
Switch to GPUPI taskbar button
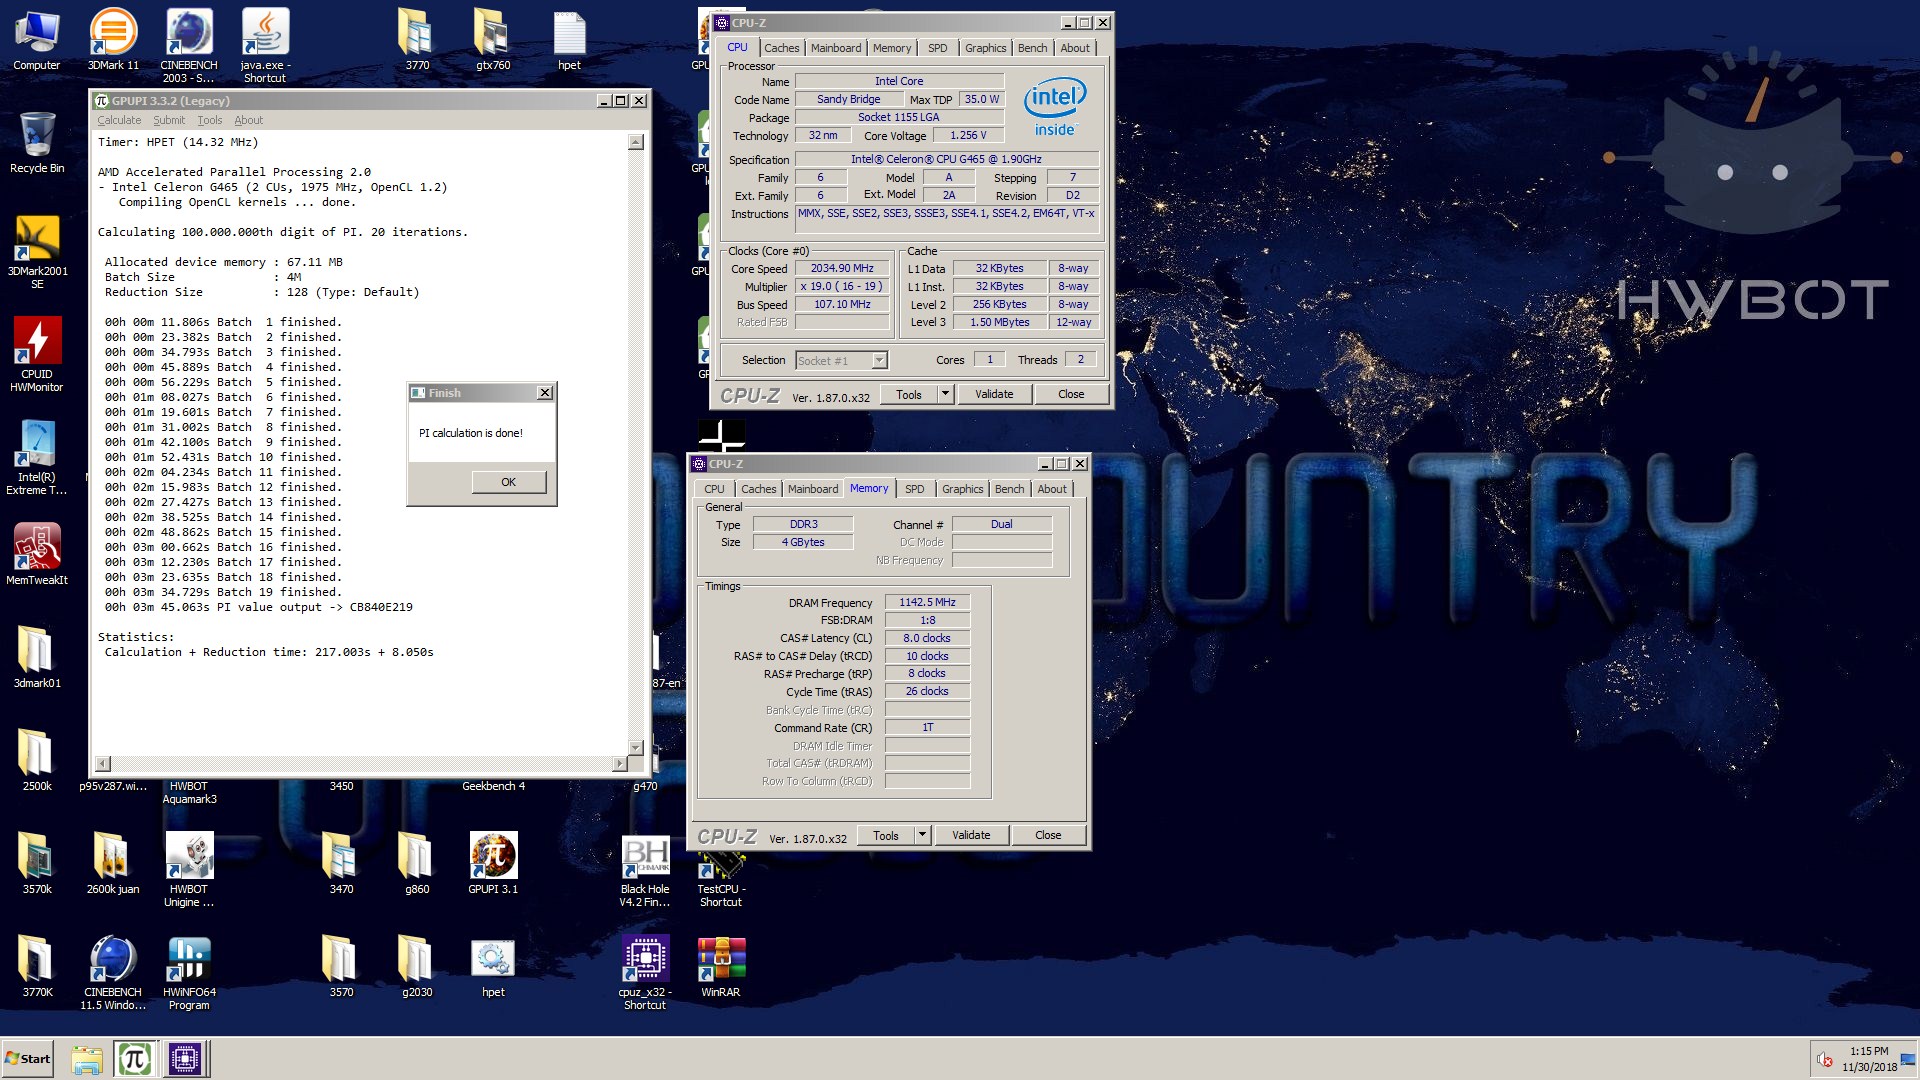(135, 1059)
